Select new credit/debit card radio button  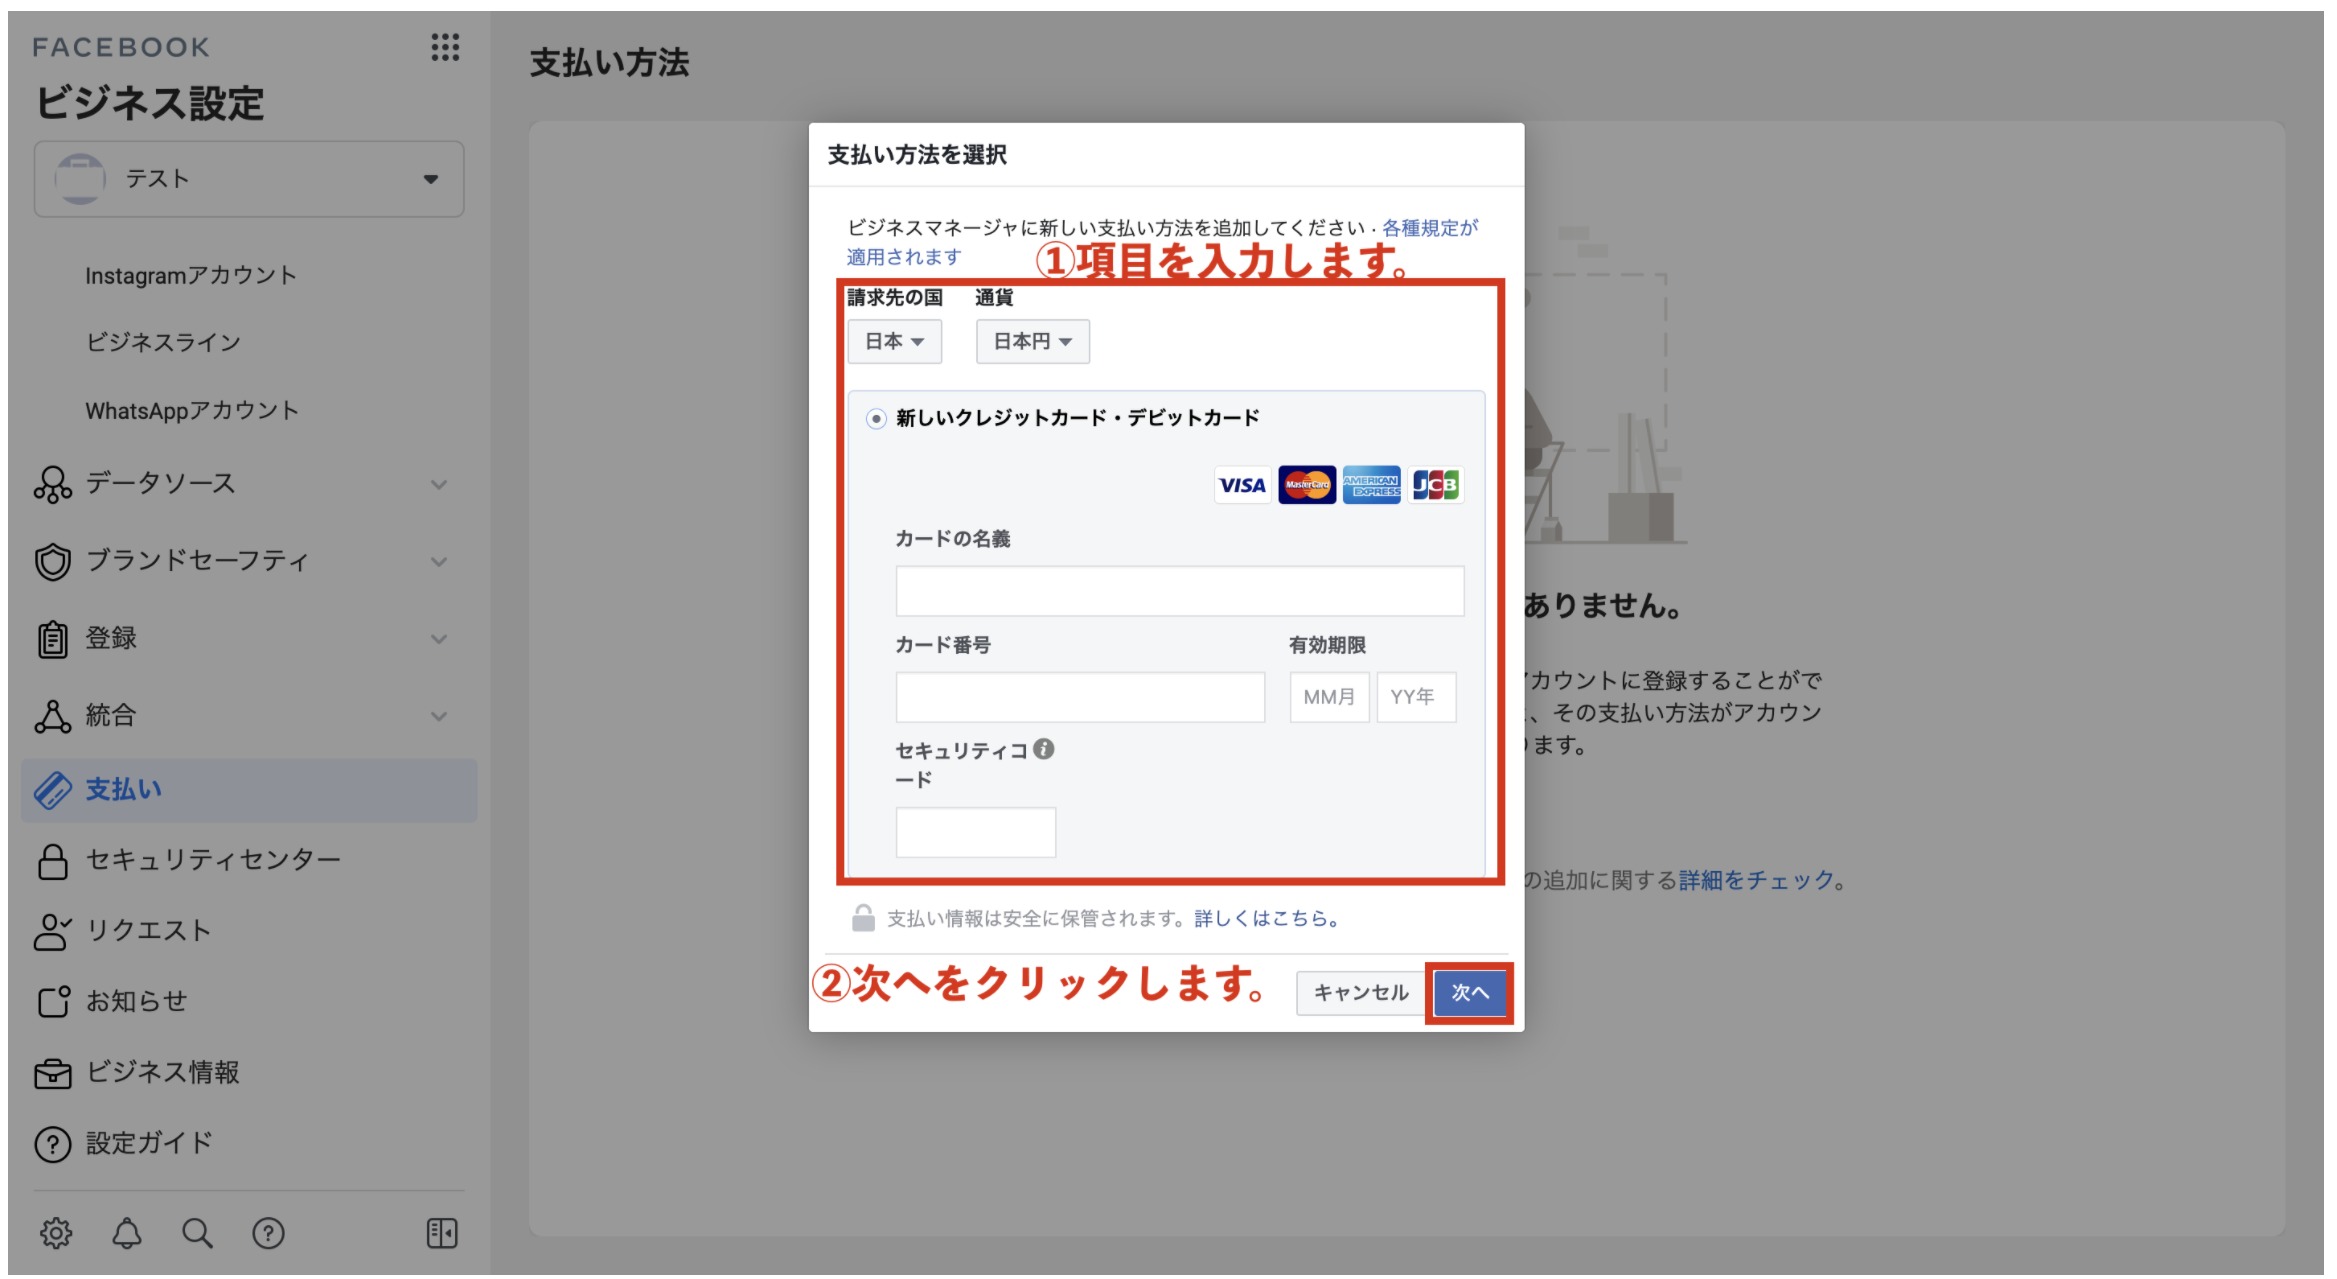(x=876, y=419)
